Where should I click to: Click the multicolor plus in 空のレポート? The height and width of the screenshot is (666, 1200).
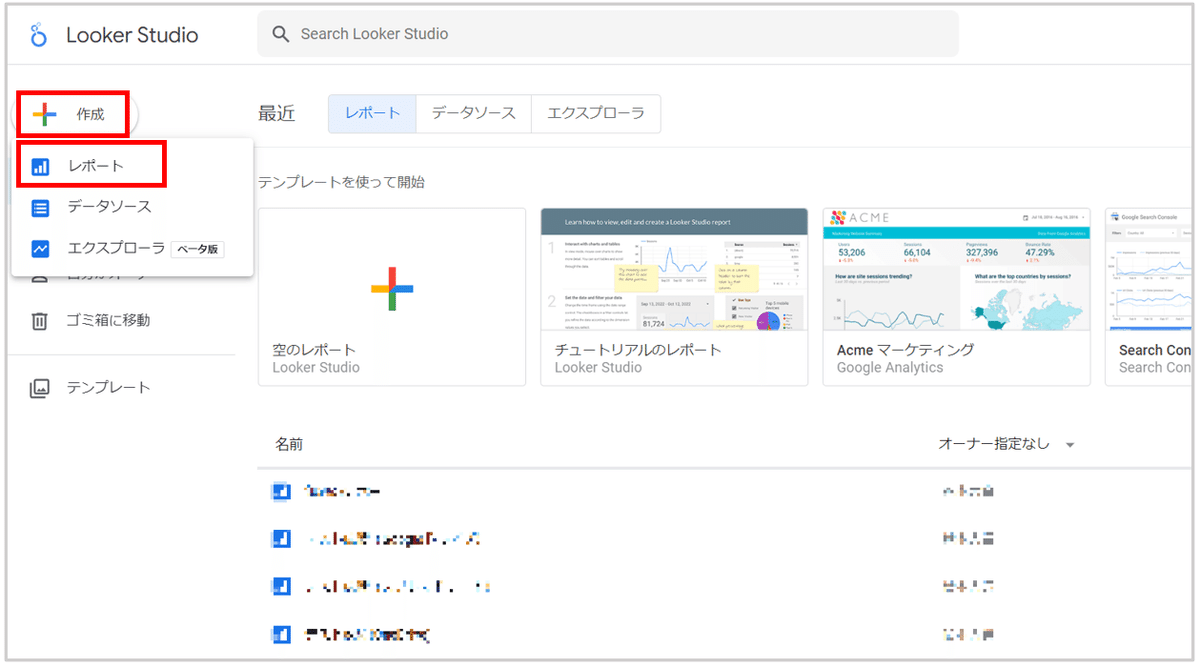click(x=392, y=288)
